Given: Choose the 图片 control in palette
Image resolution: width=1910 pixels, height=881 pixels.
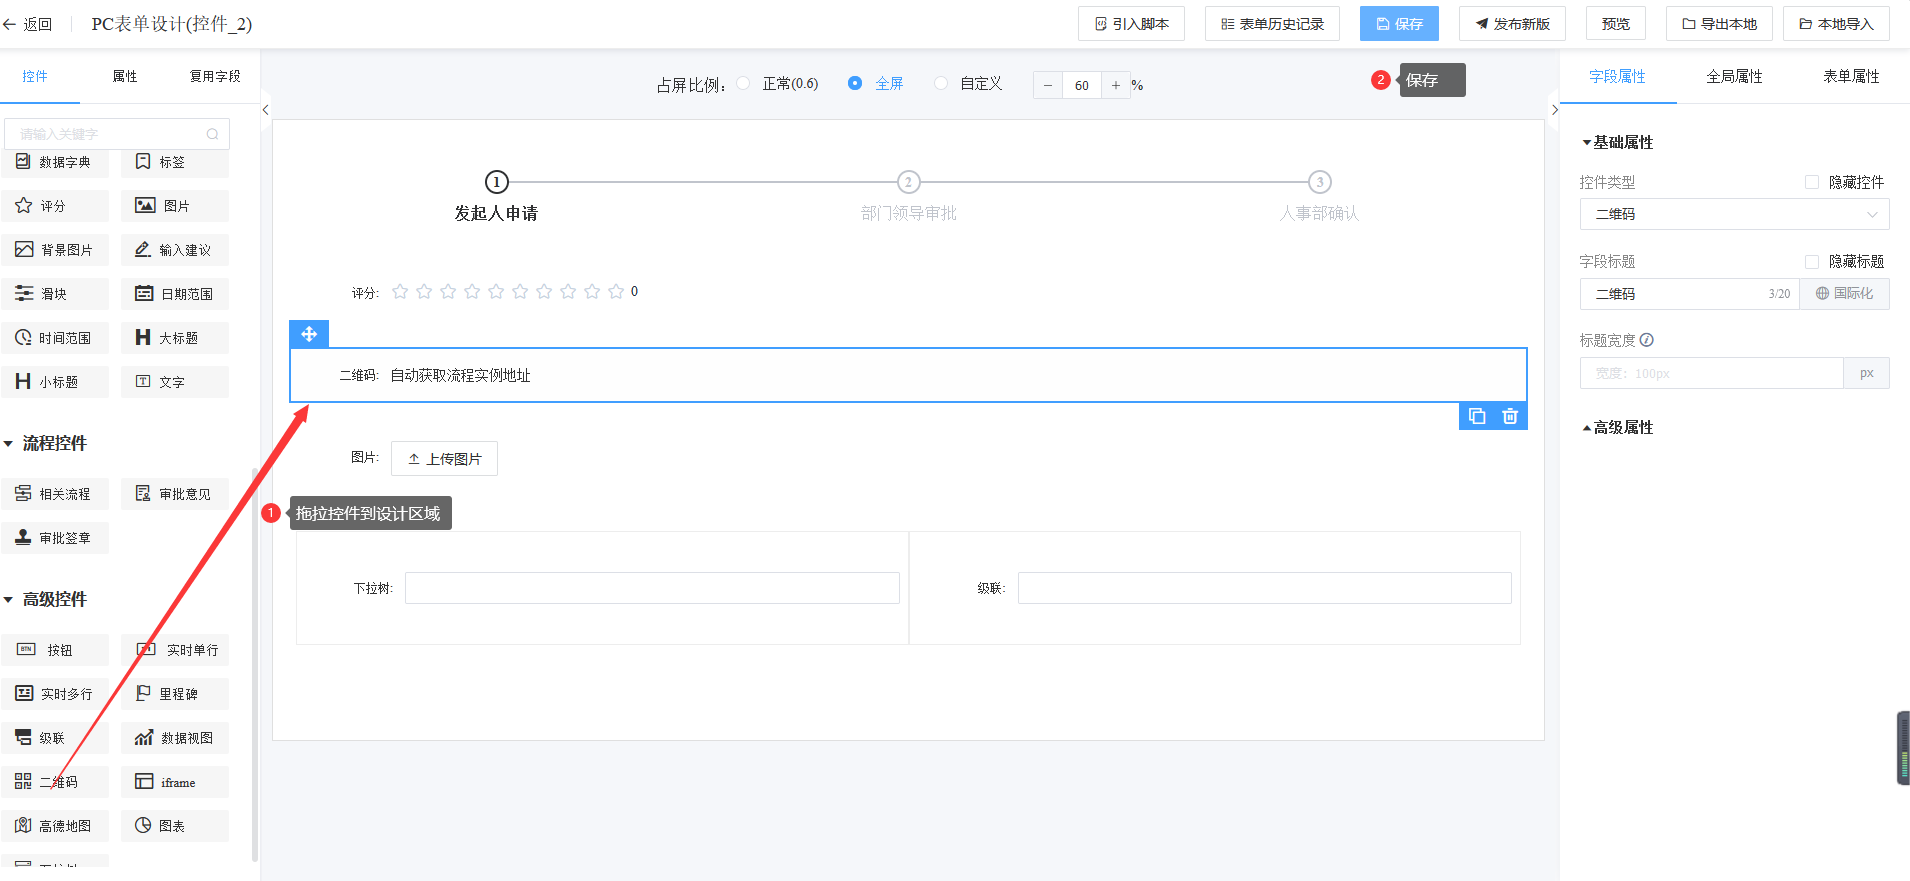Looking at the screenshot, I should coord(175,206).
